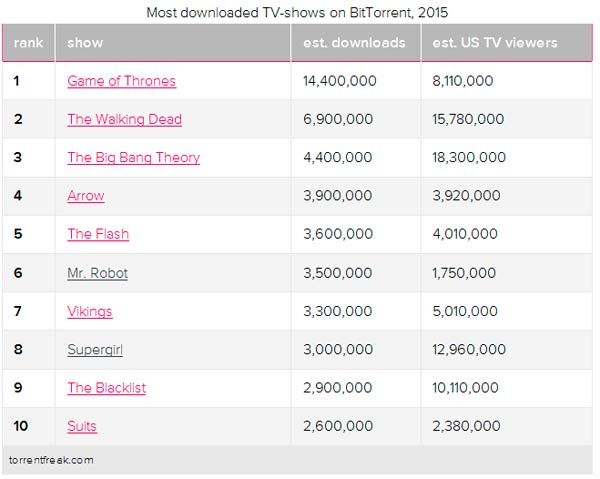Click the Suits show link
Viewport: 600px width, 479px height.
click(x=82, y=426)
